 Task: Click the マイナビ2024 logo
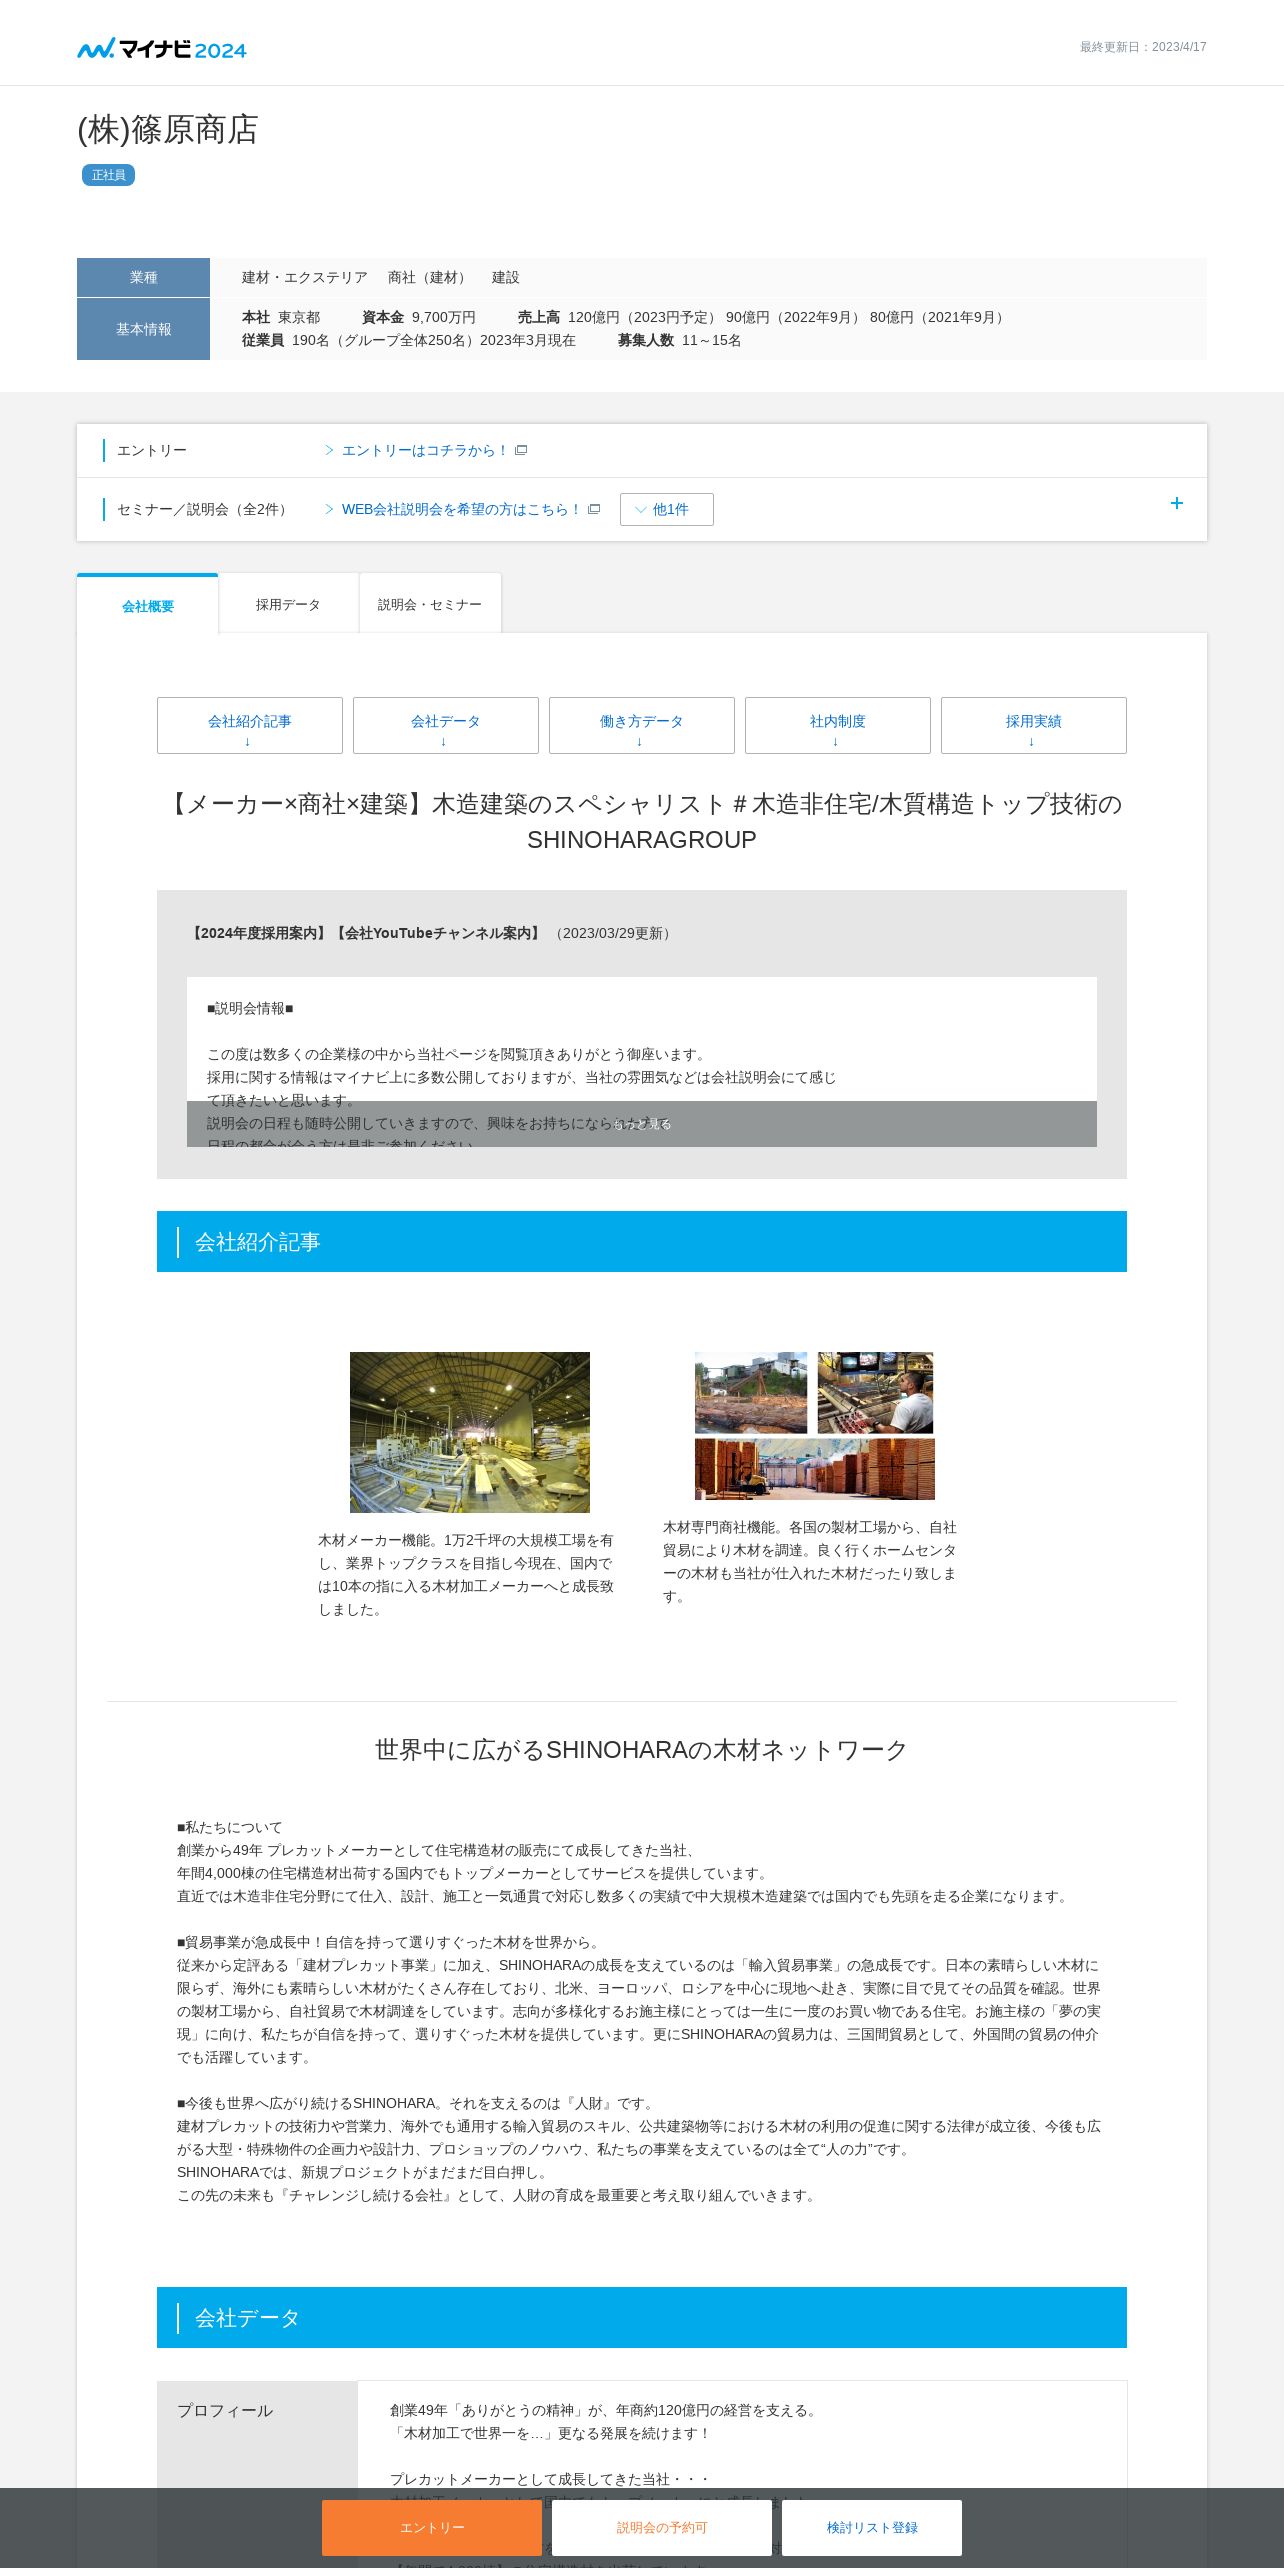point(162,48)
